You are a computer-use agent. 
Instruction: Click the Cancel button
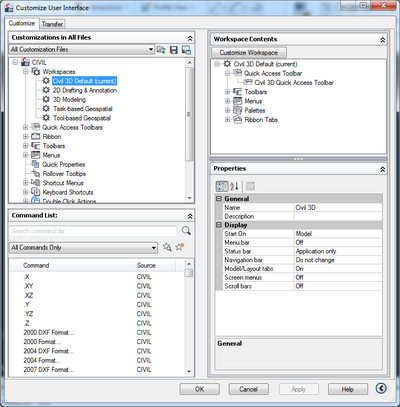(248, 389)
